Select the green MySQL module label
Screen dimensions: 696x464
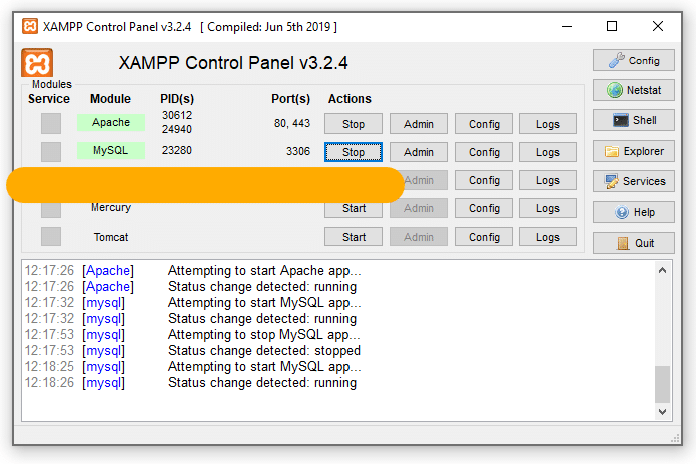tap(111, 151)
